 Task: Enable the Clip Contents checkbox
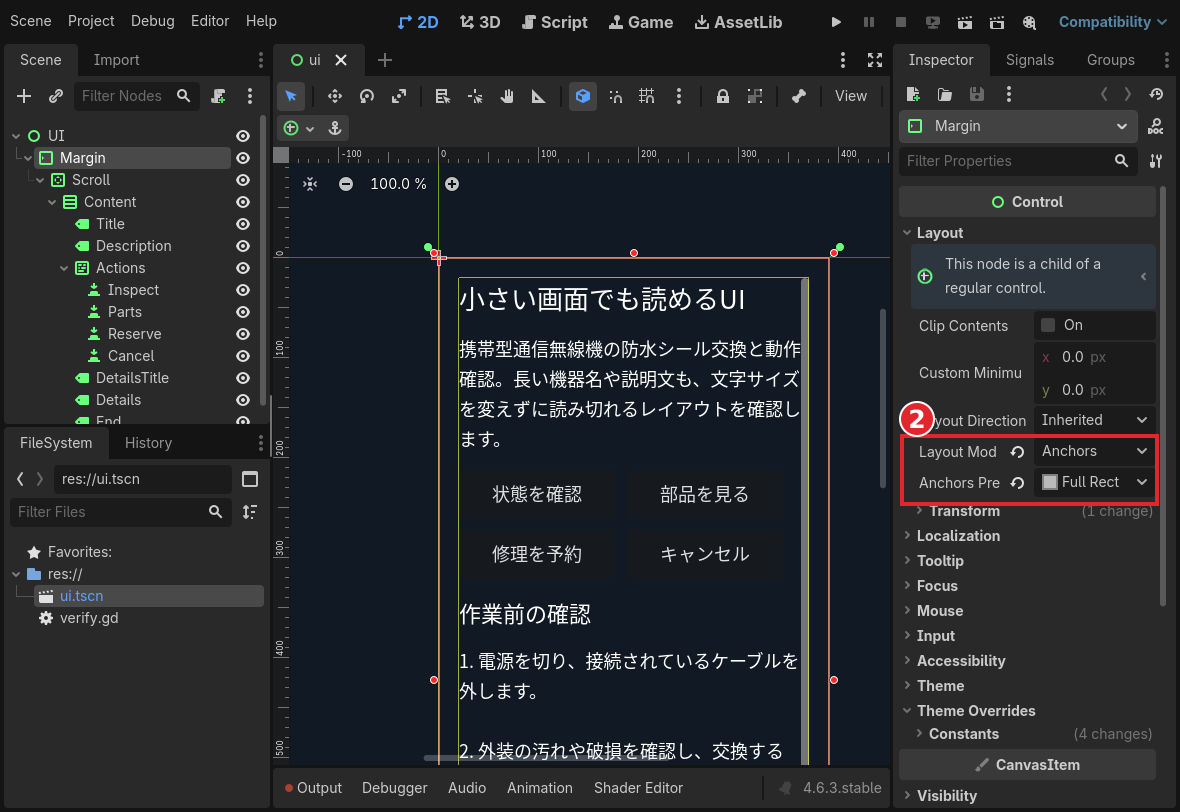pos(1048,325)
